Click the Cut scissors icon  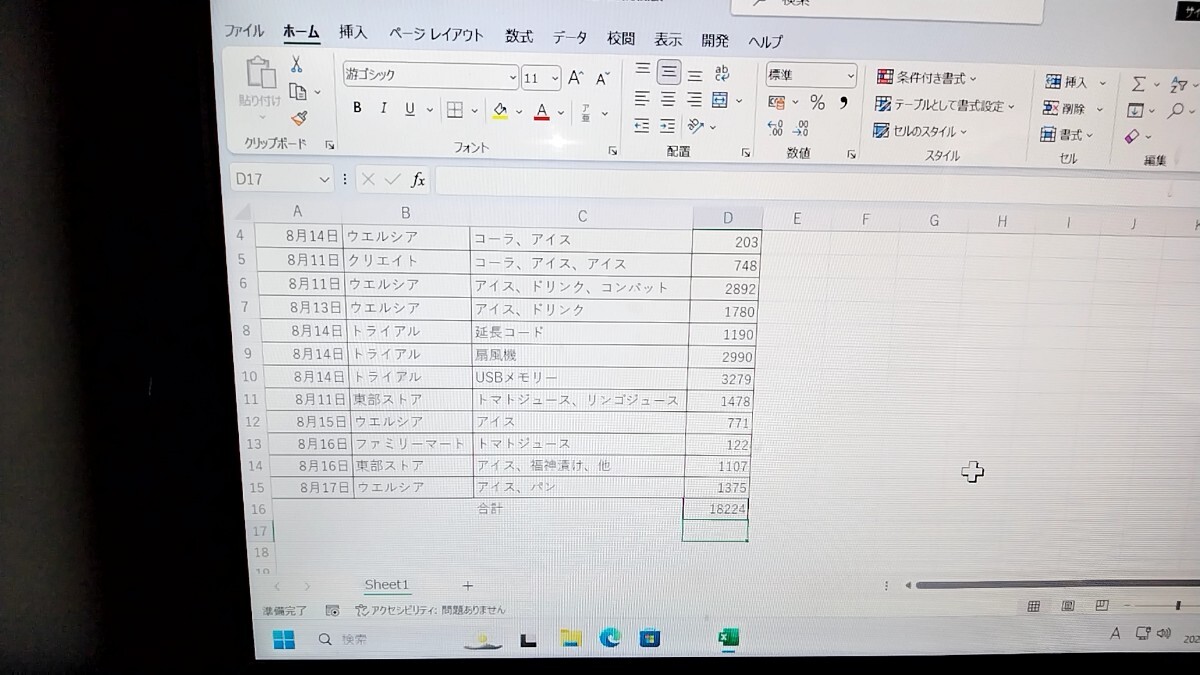(296, 65)
